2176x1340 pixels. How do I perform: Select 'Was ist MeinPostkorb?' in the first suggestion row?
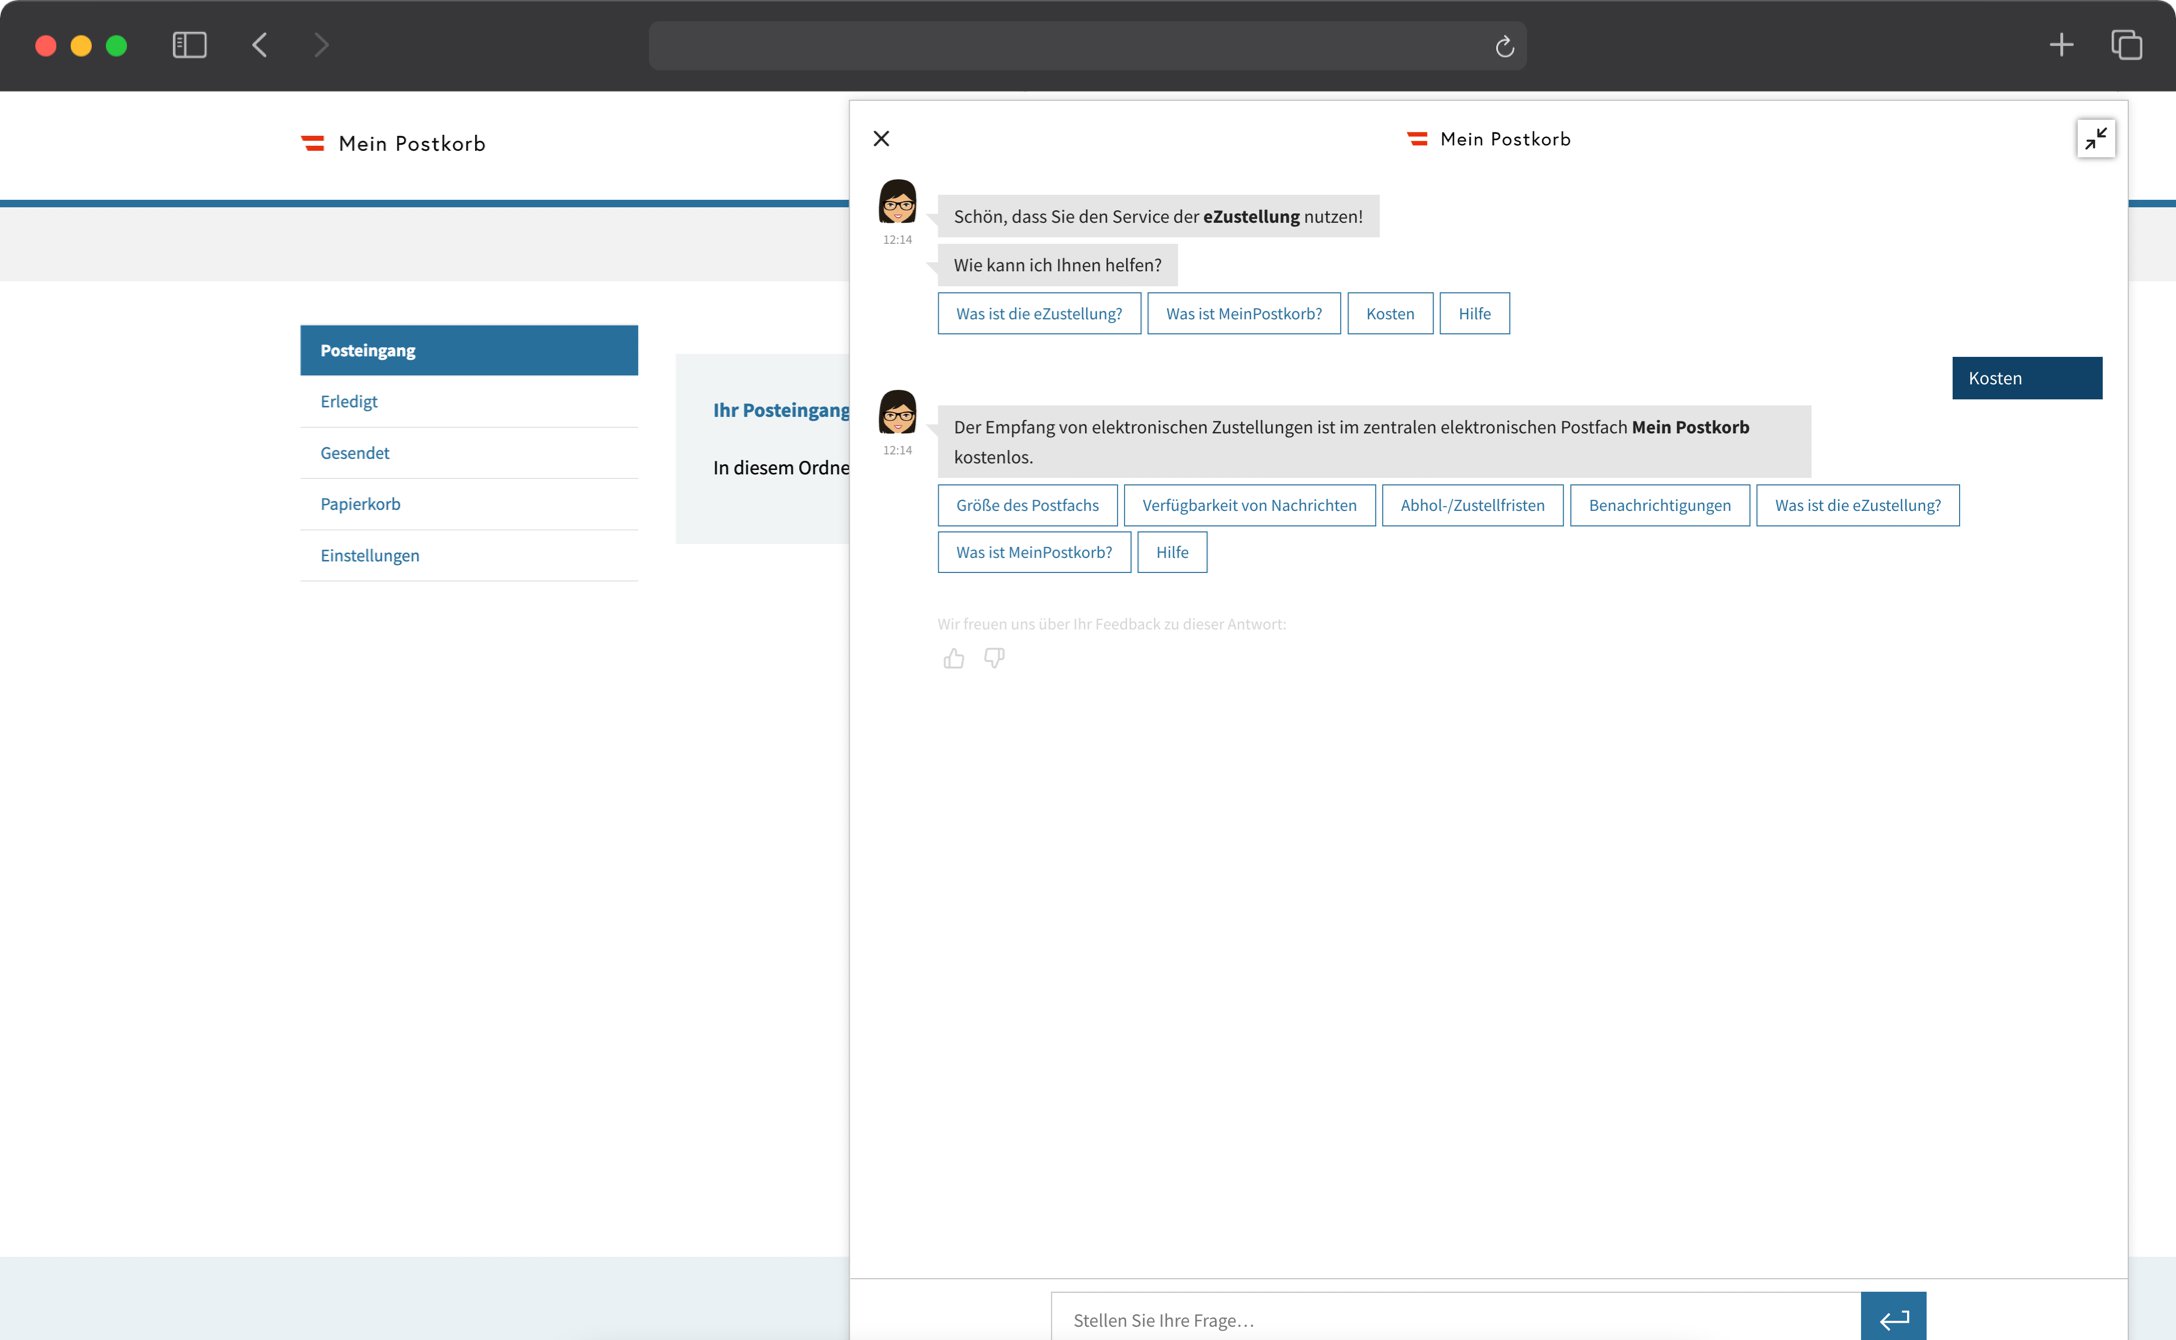click(1244, 314)
